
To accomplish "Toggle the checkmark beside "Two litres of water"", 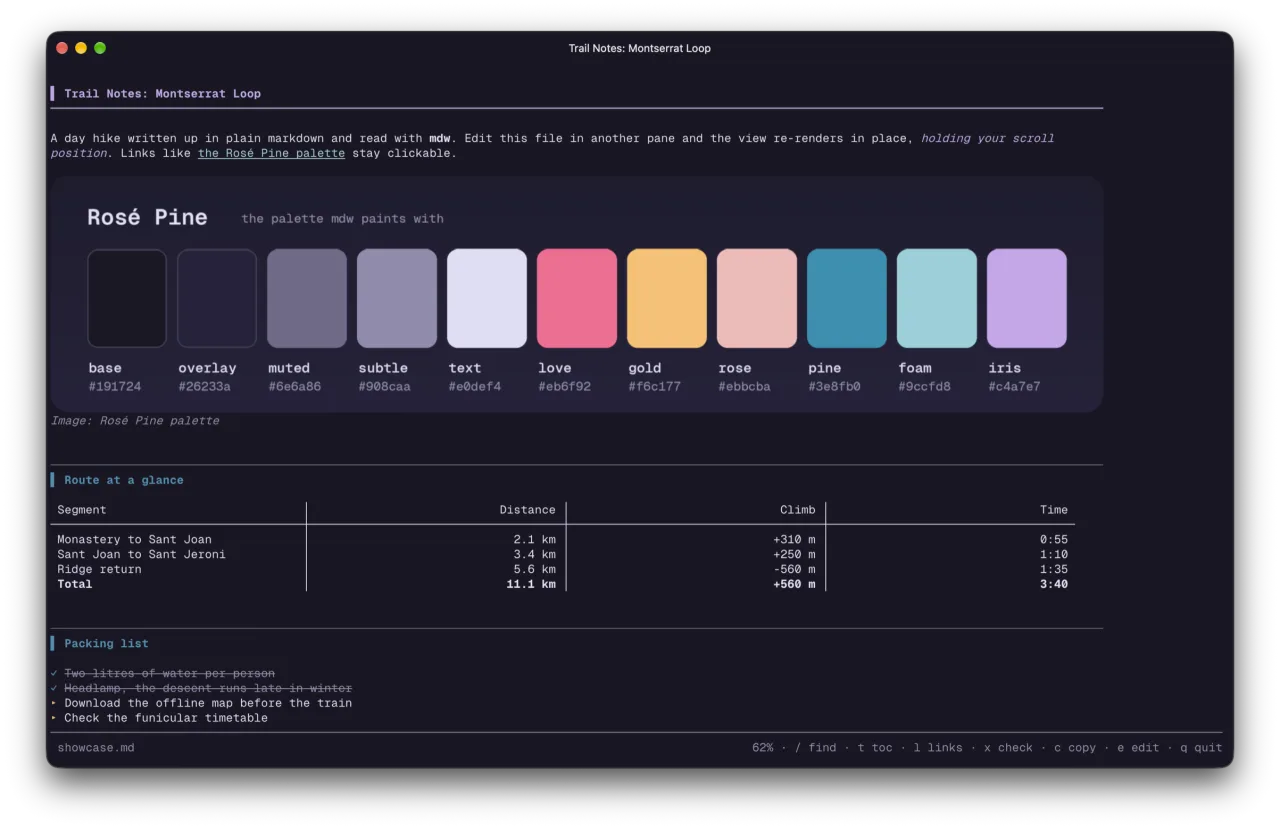I will [x=54, y=674].
